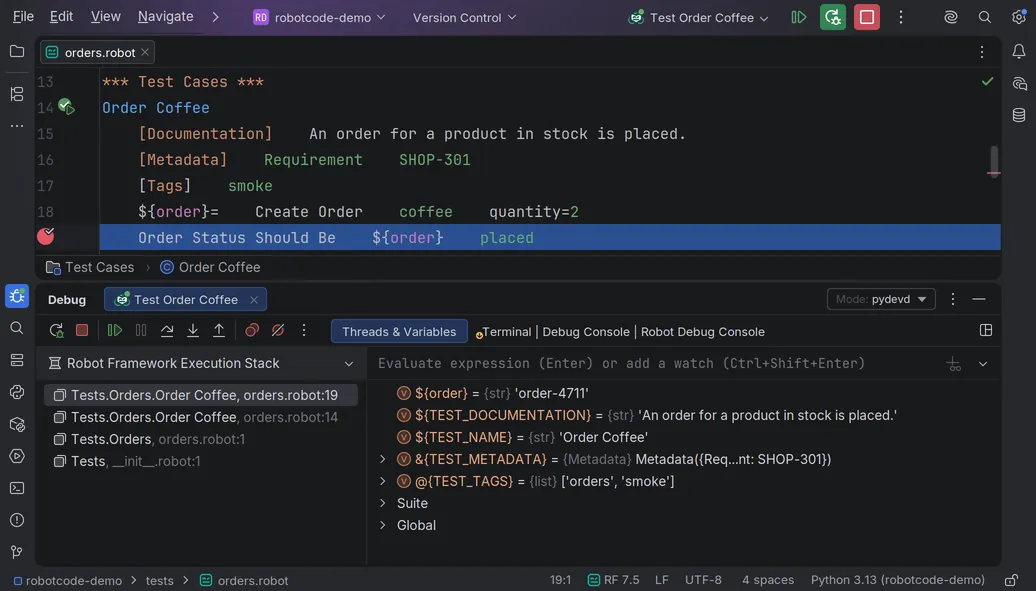Image resolution: width=1036 pixels, height=591 pixels.
Task: Click the Python 3.13 interpreter status widget
Action: (x=897, y=580)
